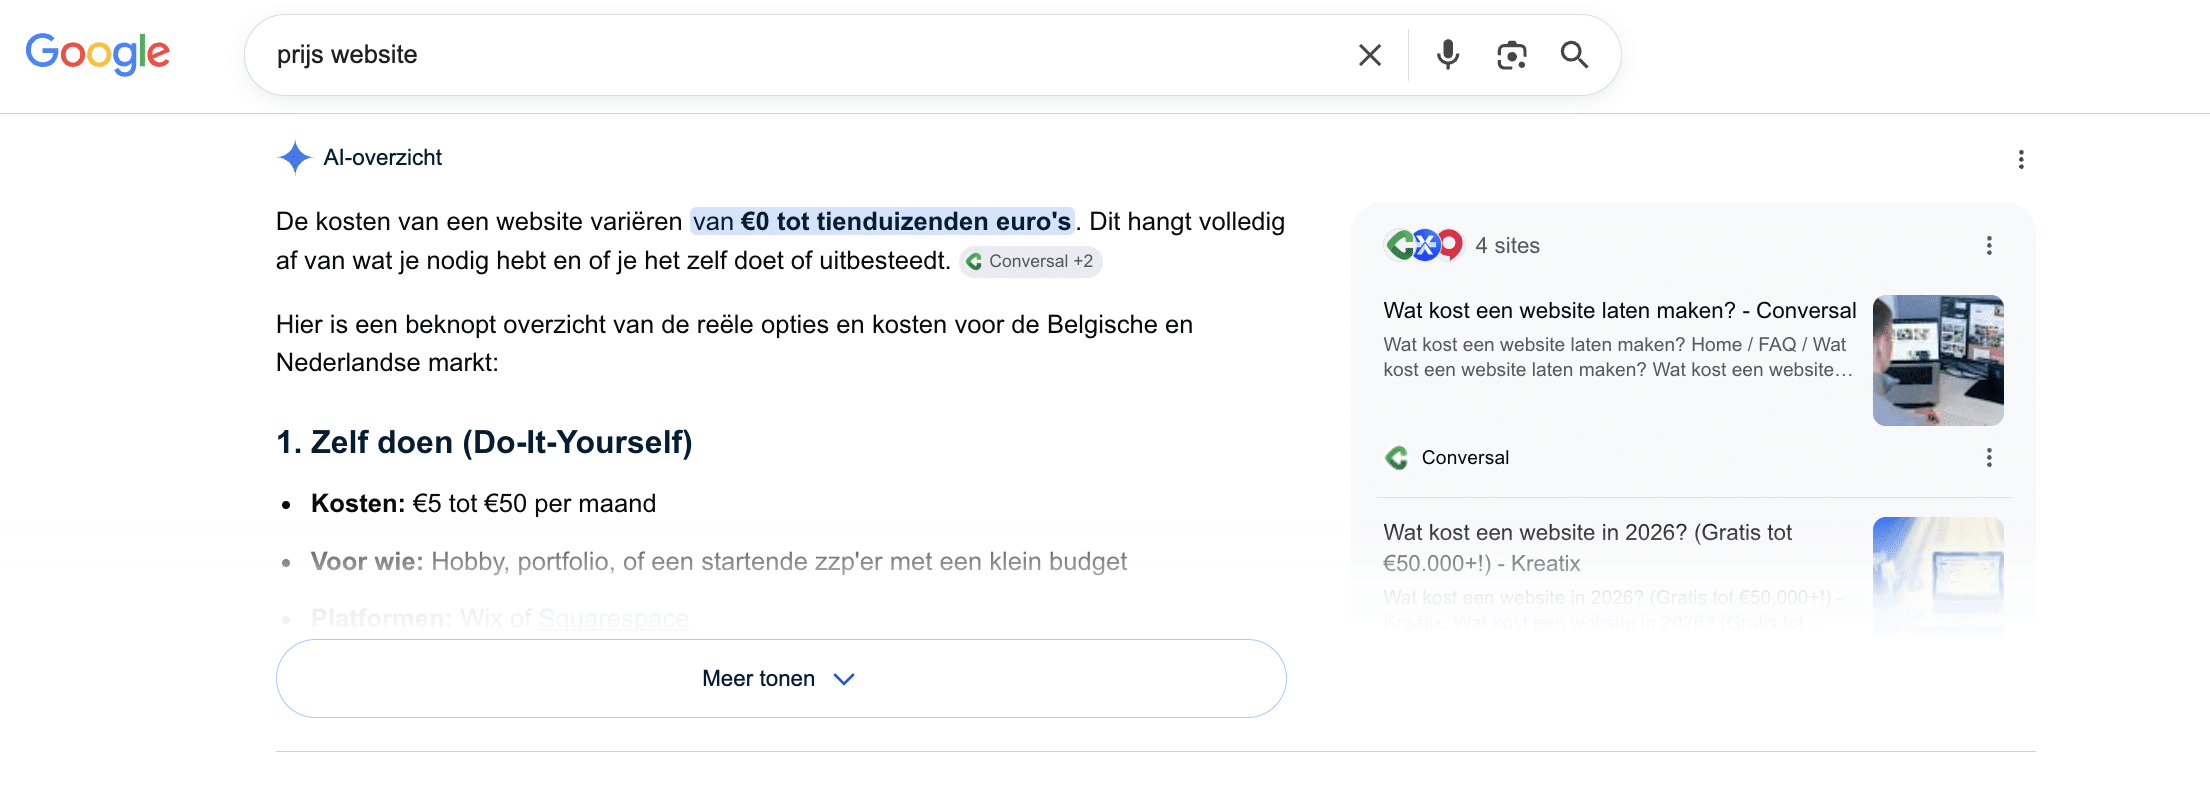
Task: Click the chevron arrow in 'Meer tonen'
Action: [x=844, y=679]
